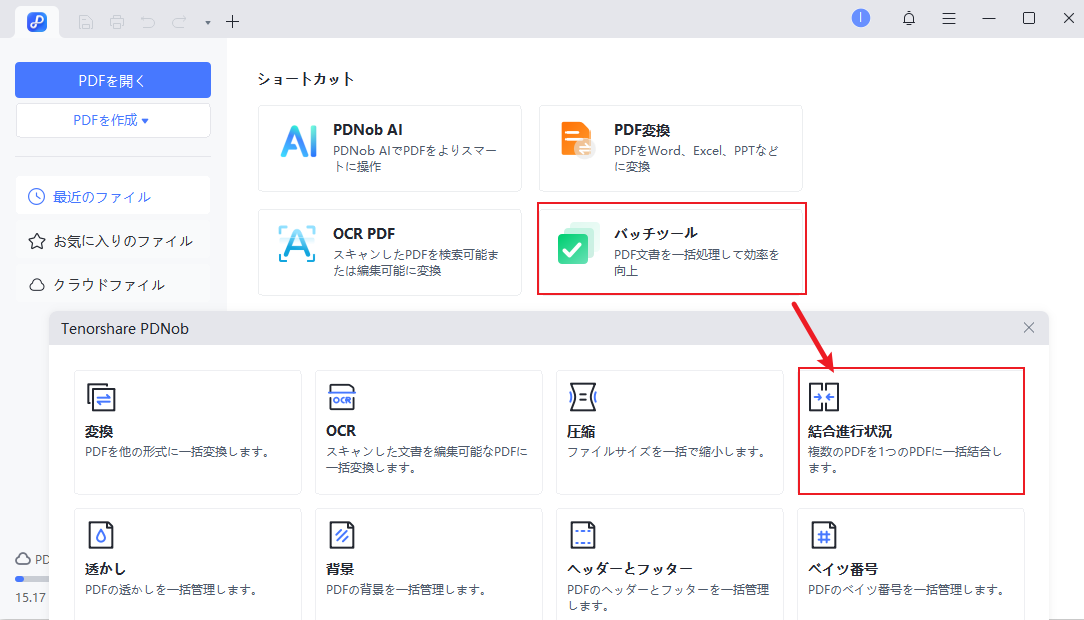Image resolution: width=1084 pixels, height=620 pixels.
Task: Click the PDFのベイツ番号を一括管理します text
Action: tap(907, 590)
